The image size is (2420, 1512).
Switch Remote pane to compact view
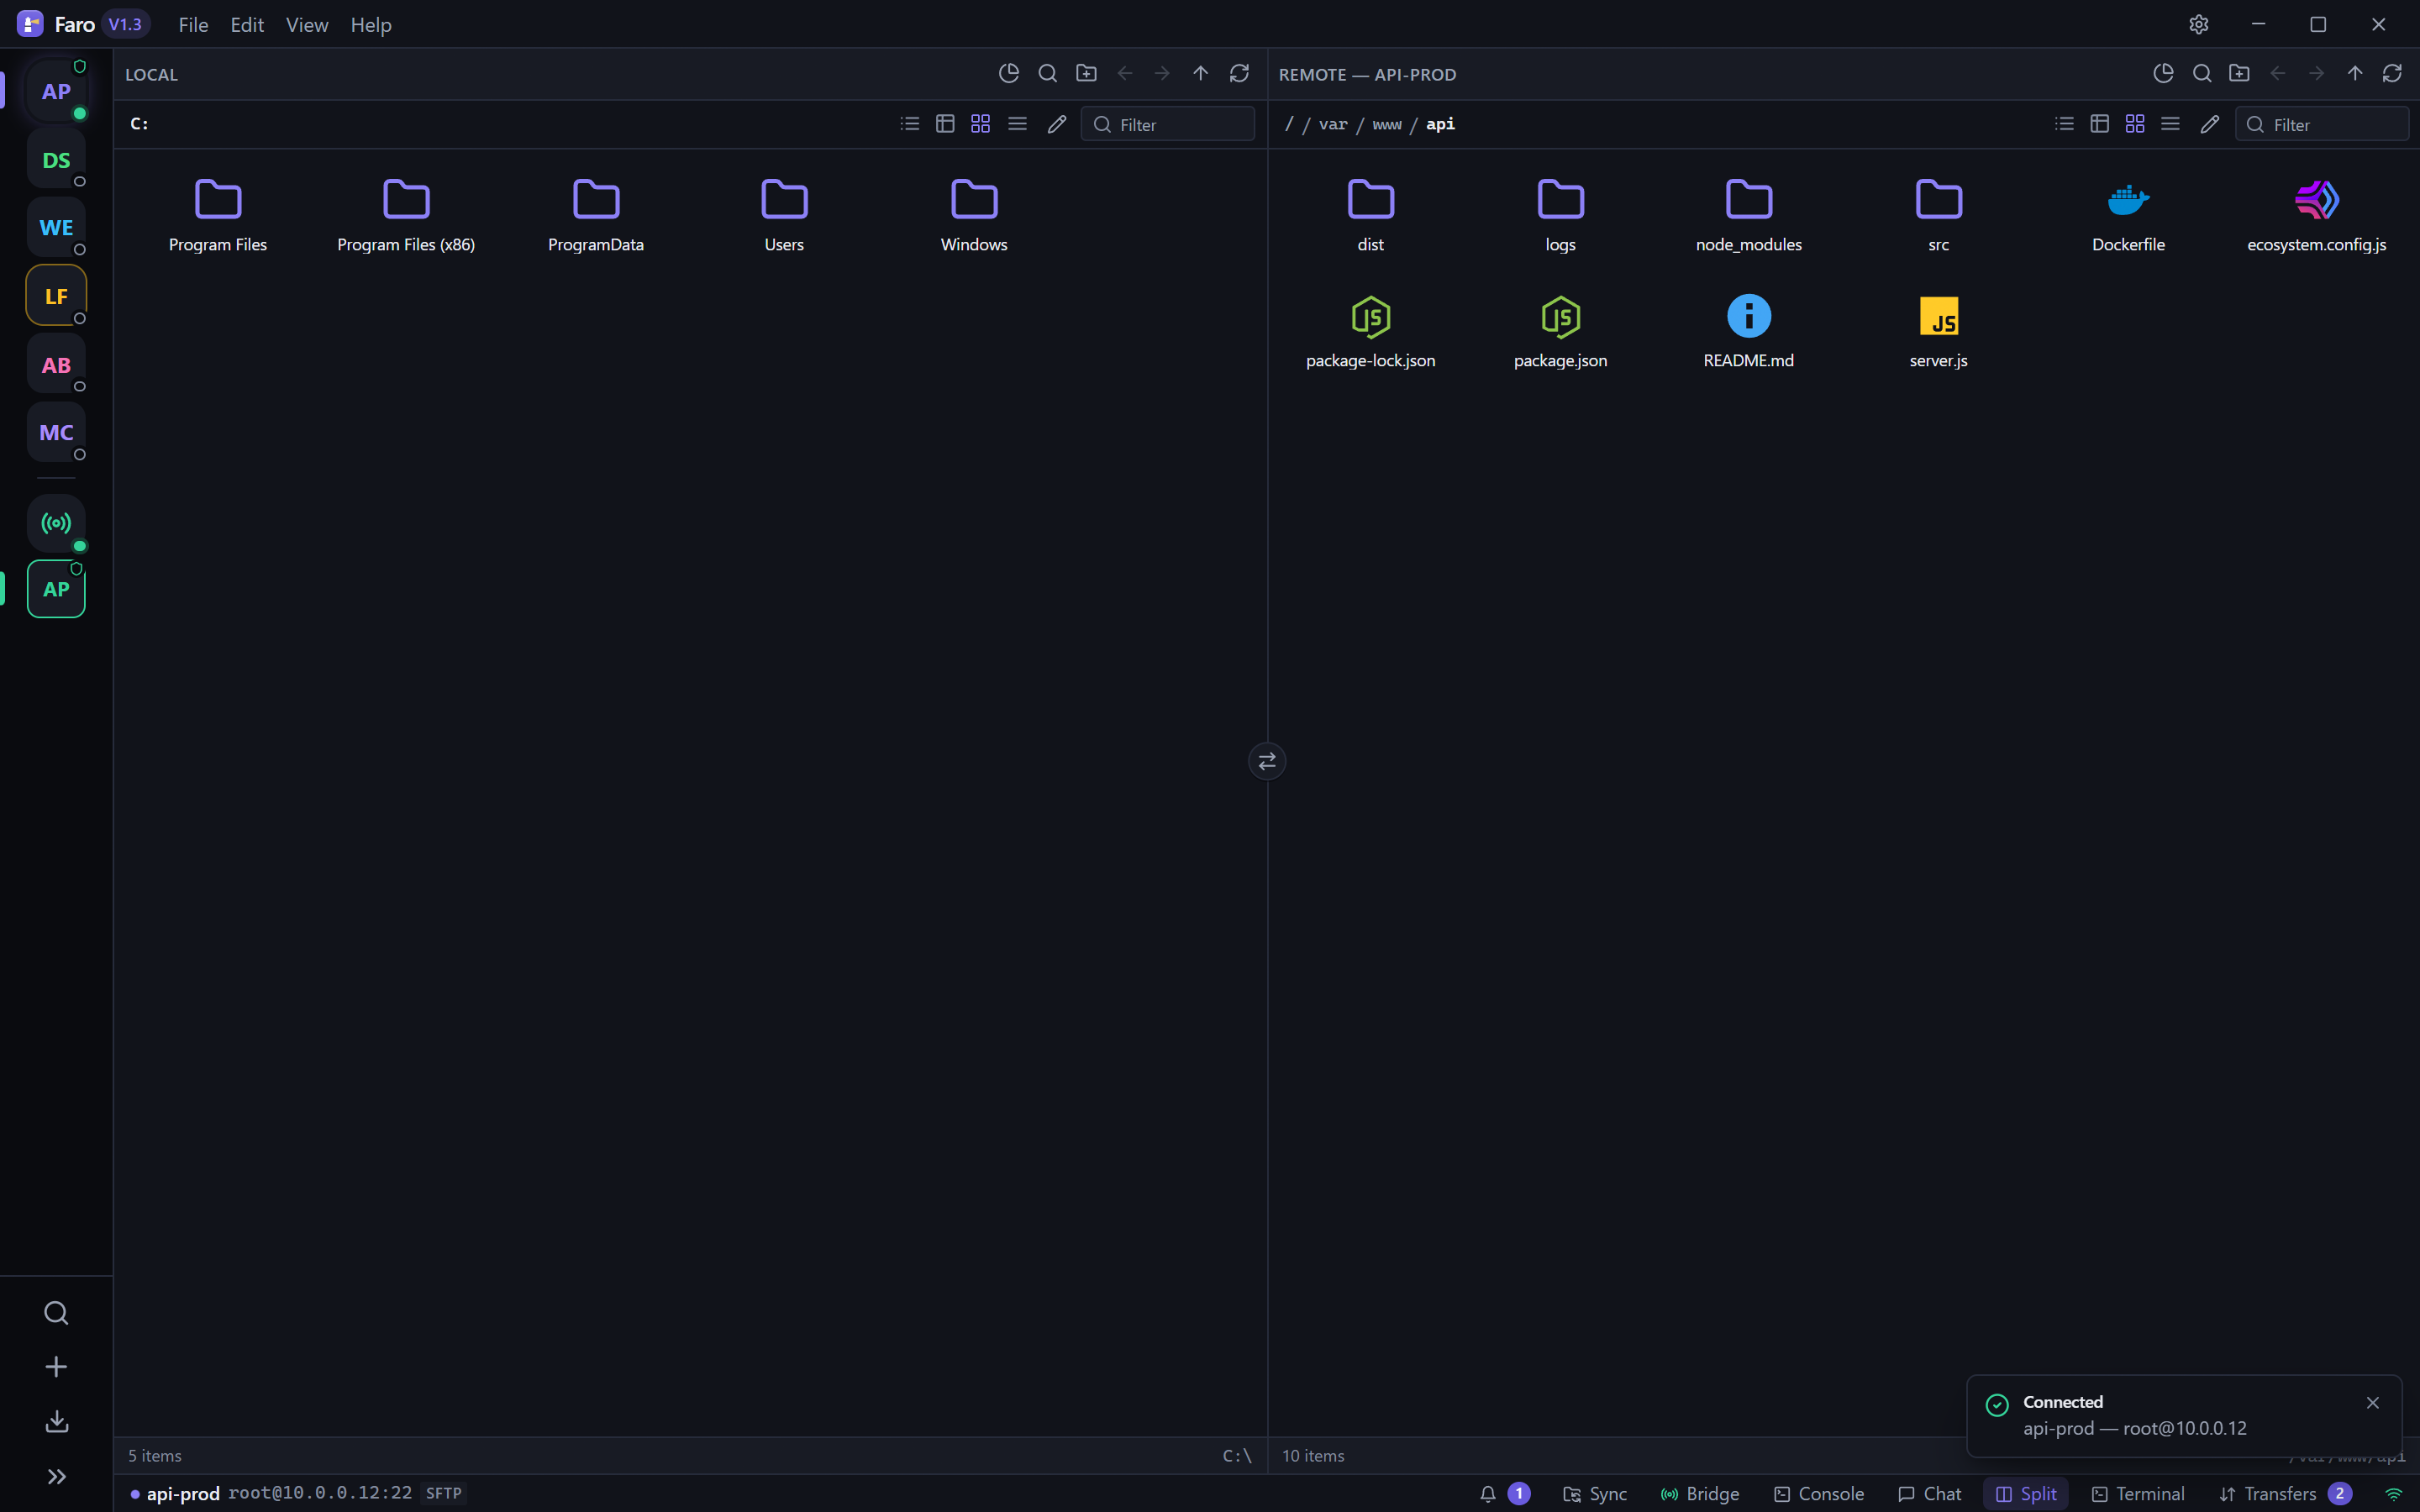pyautogui.click(x=2170, y=124)
